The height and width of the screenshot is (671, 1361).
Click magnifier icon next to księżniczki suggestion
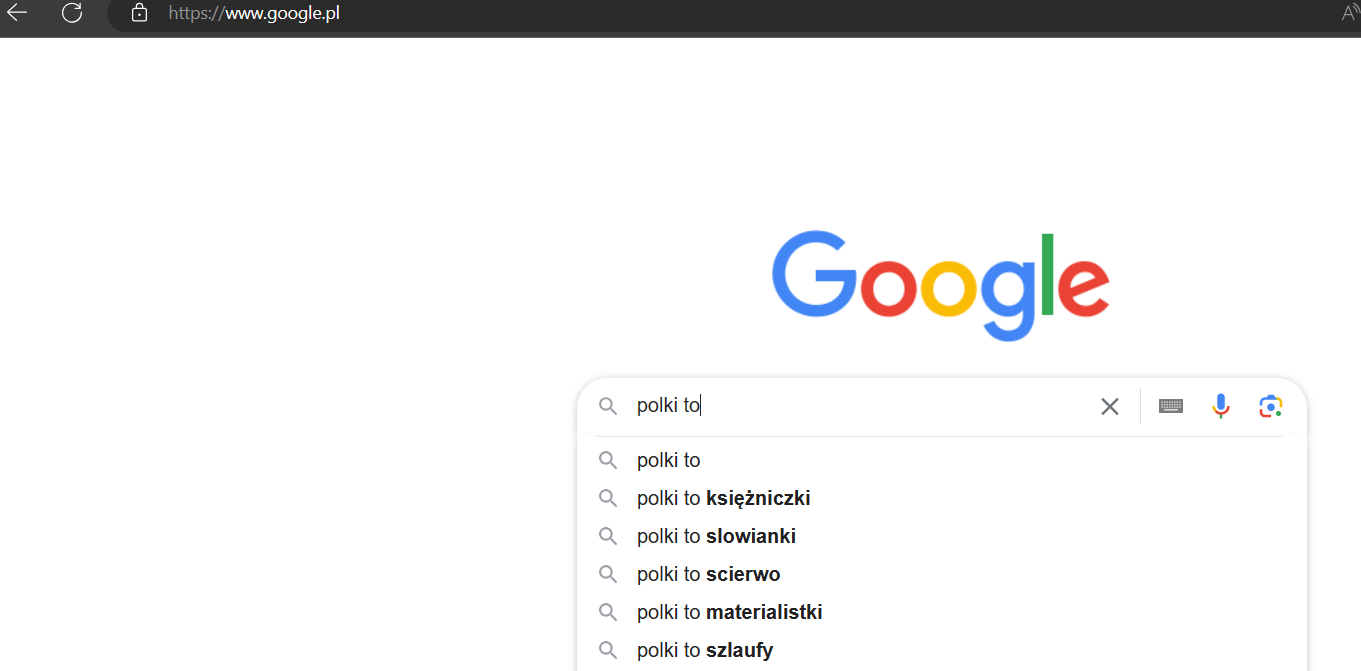click(x=608, y=498)
